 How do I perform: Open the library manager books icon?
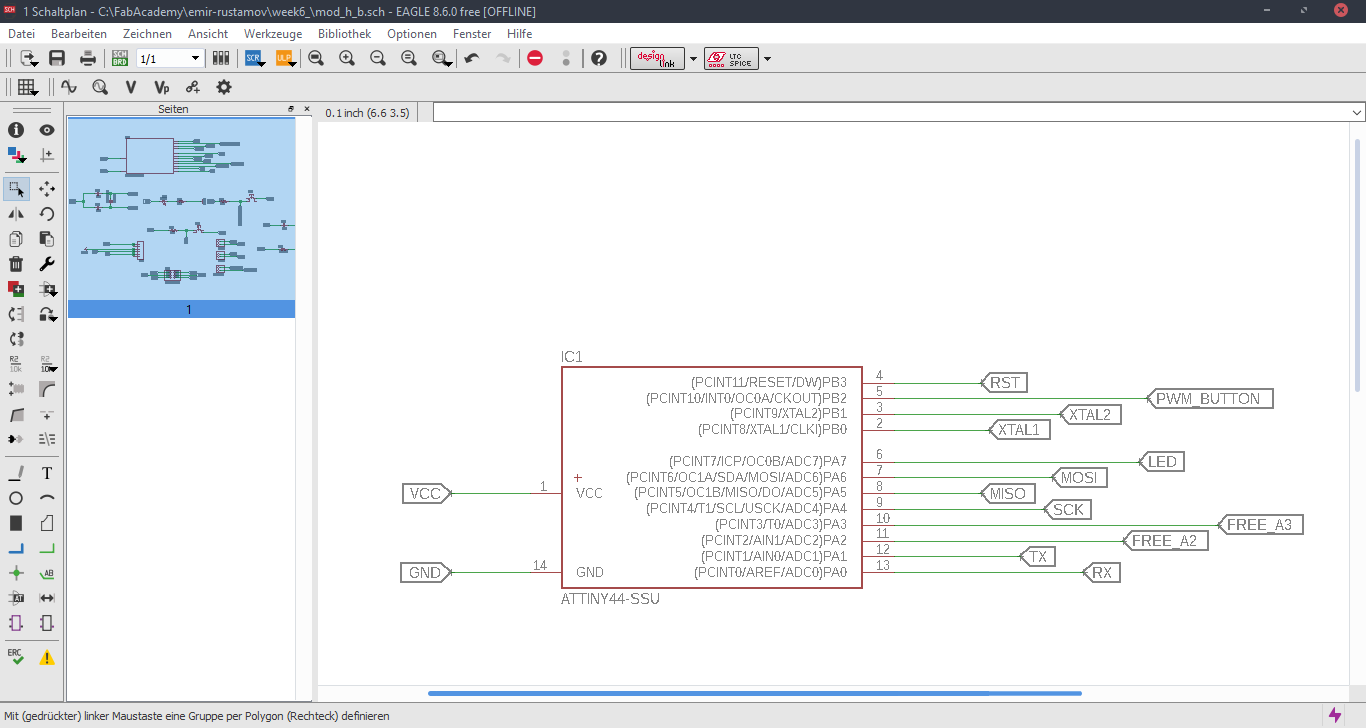[221, 58]
